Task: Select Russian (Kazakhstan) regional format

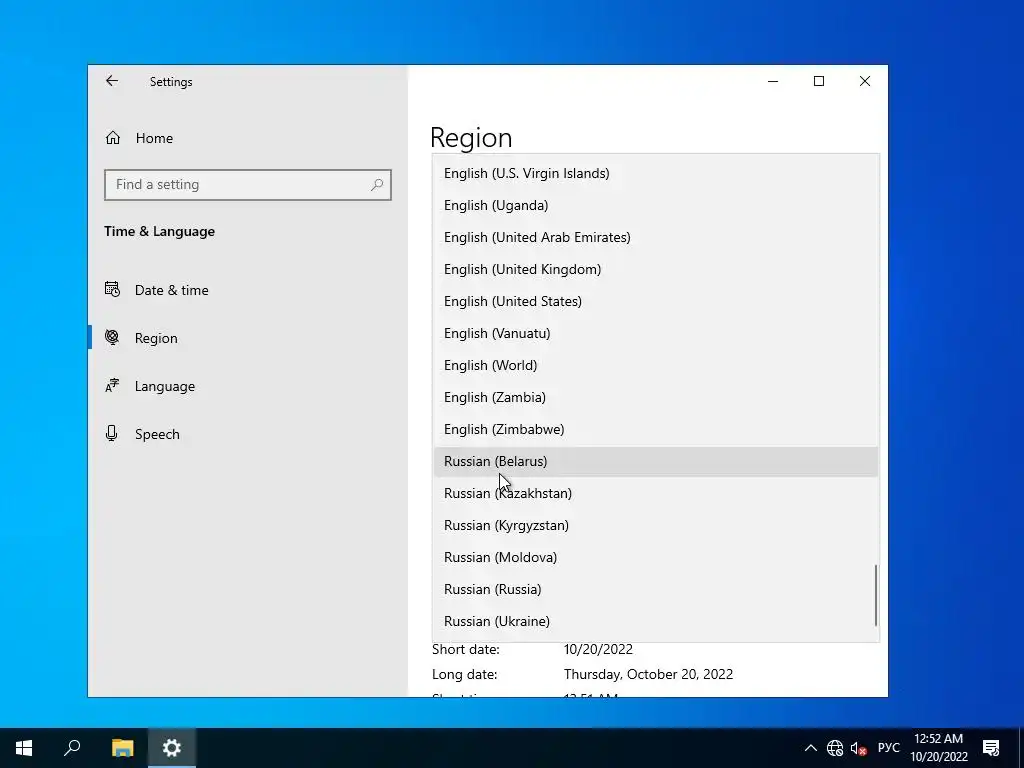Action: click(656, 493)
